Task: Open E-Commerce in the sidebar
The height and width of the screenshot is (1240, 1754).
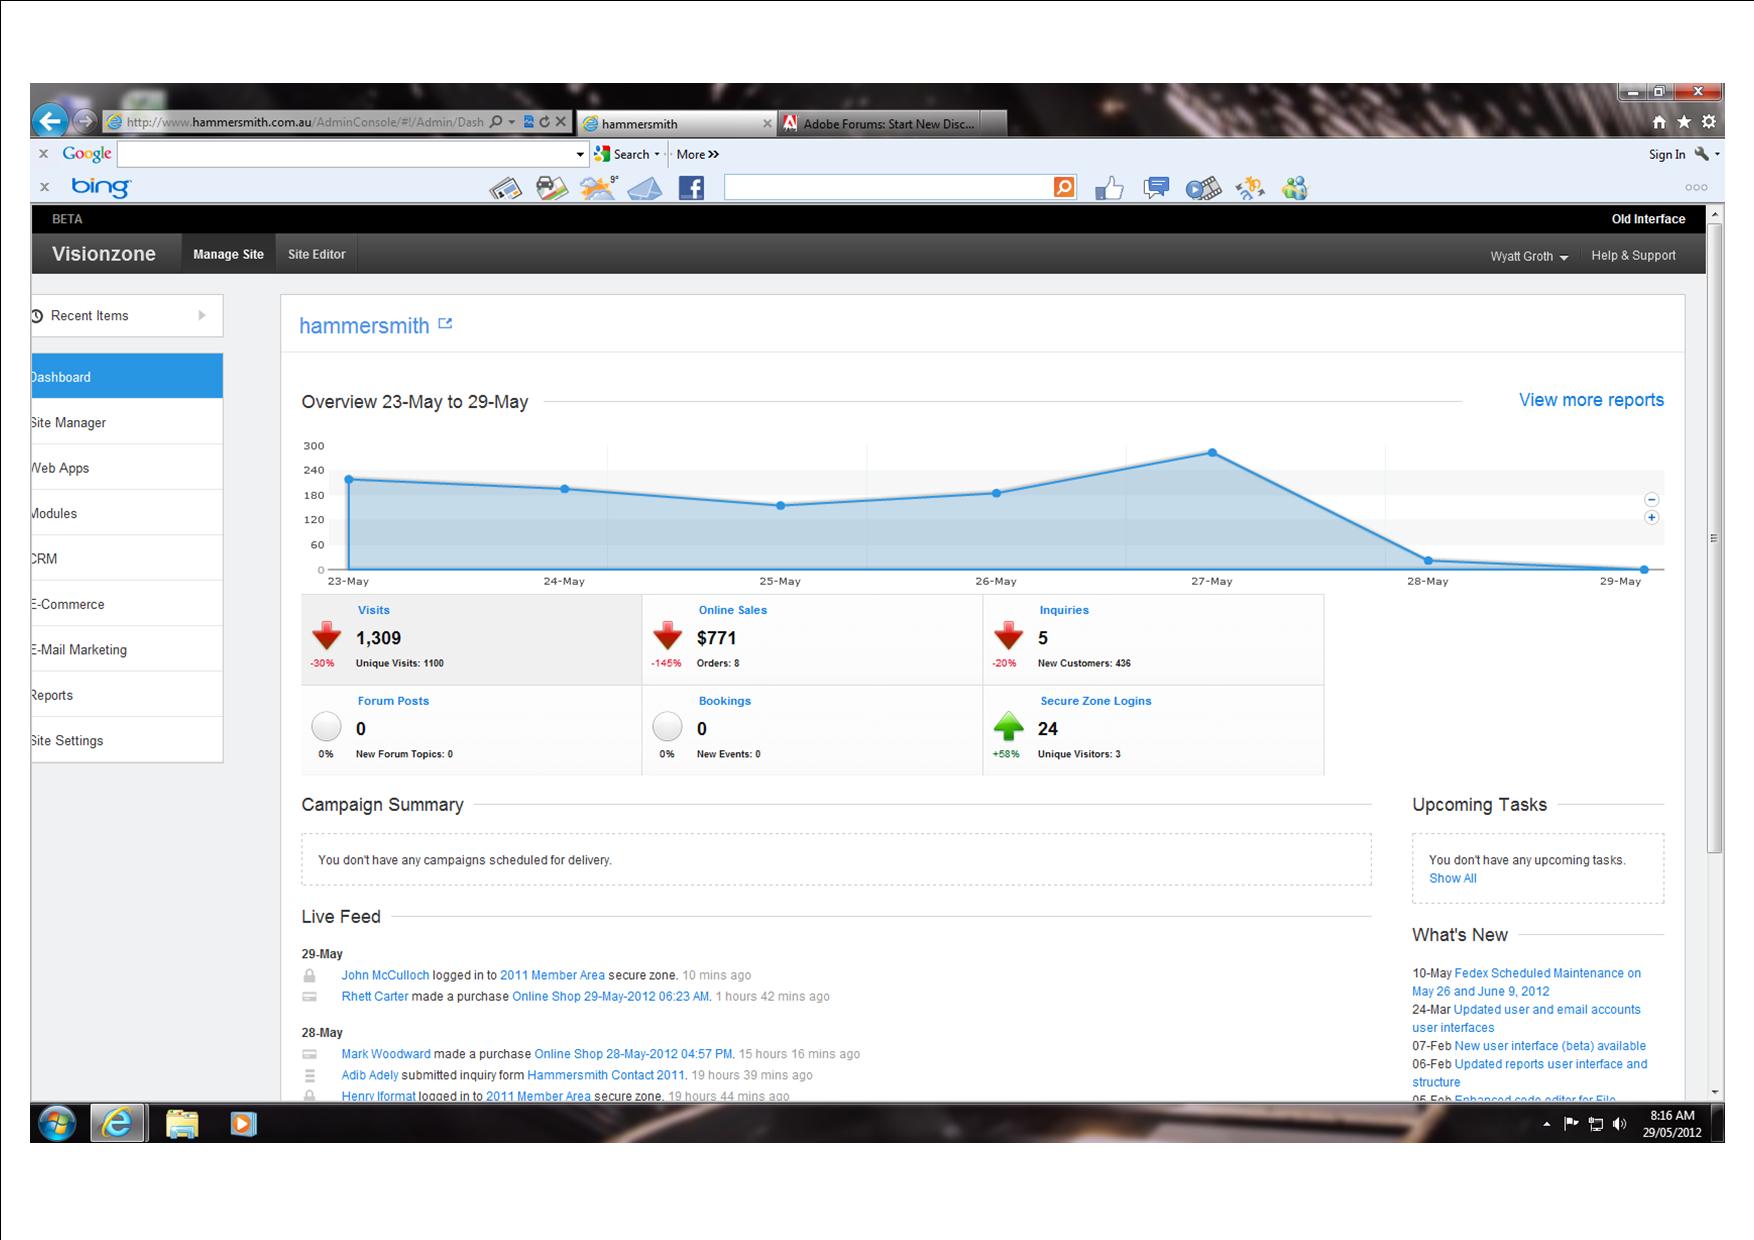Action: tap(127, 604)
